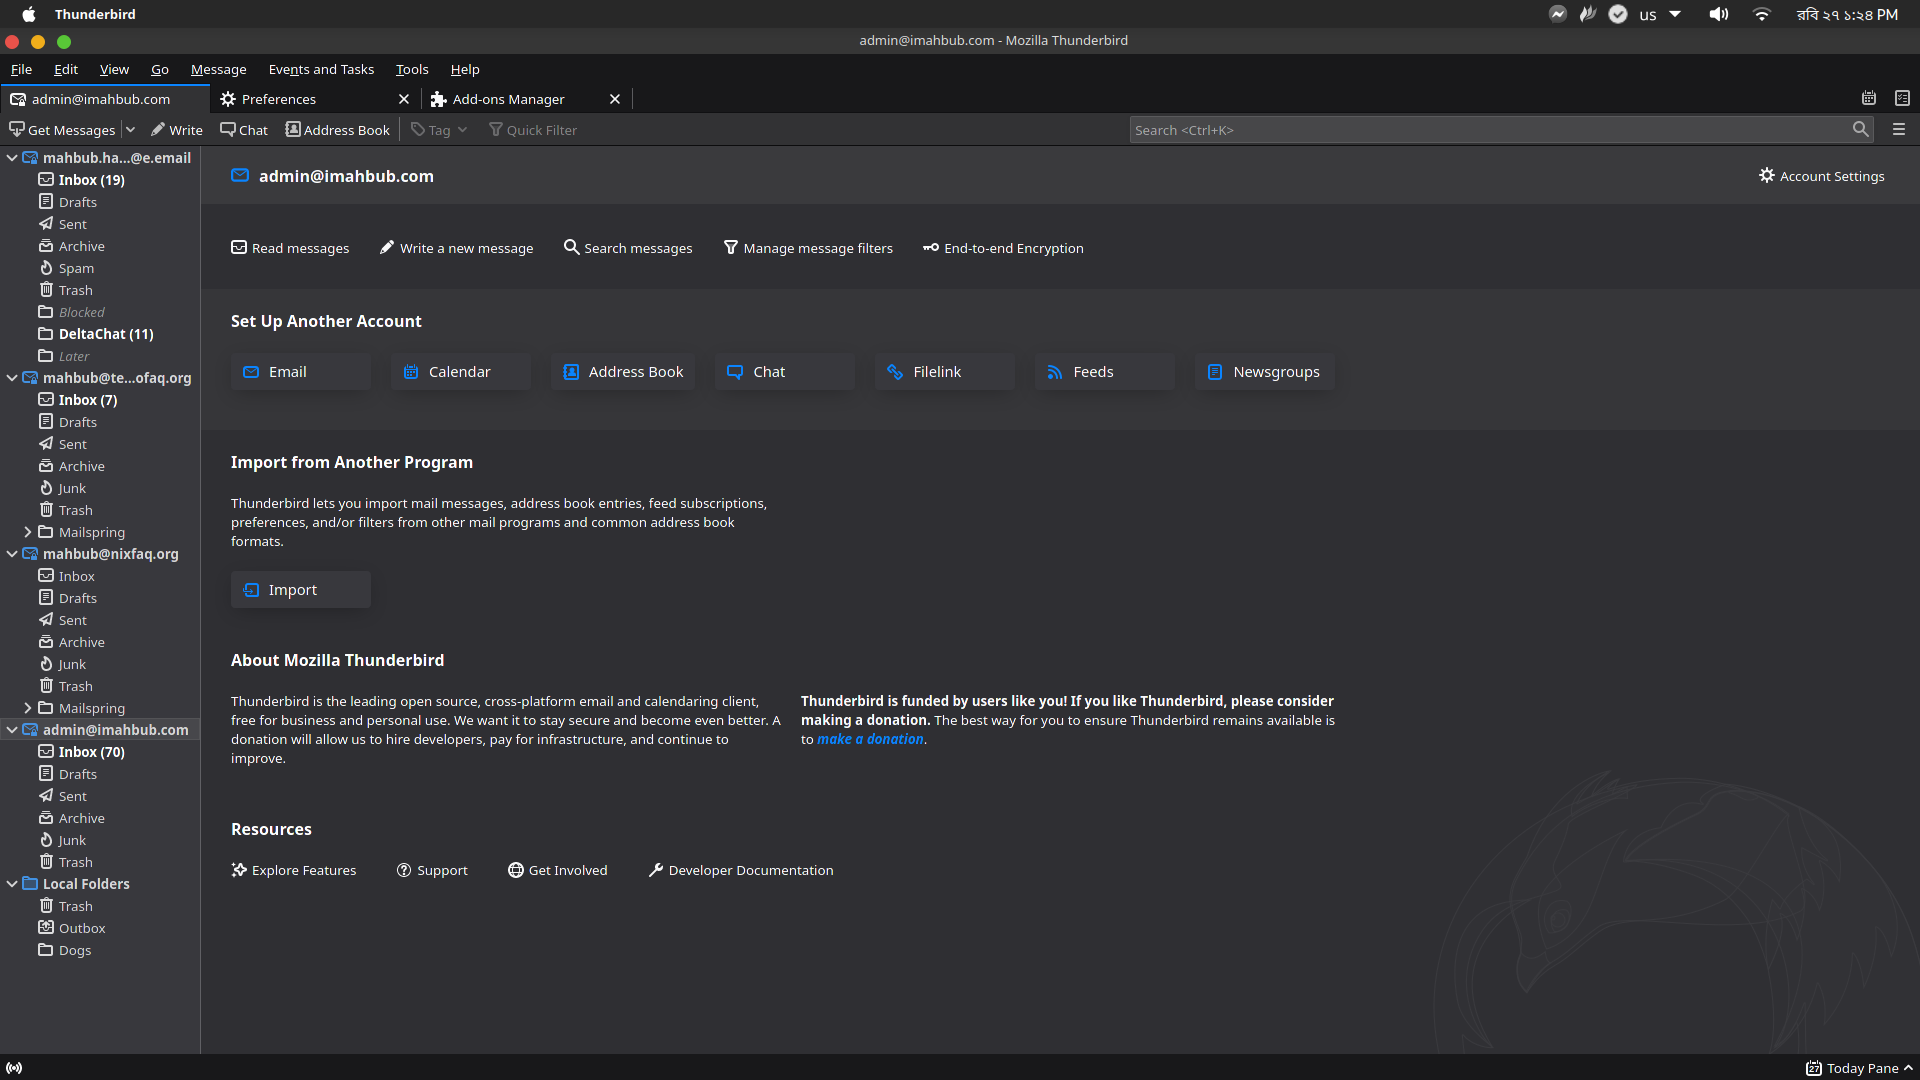Open the DeltaChat (11) folder
Screen dimensions: 1920x1080
[100, 334]
